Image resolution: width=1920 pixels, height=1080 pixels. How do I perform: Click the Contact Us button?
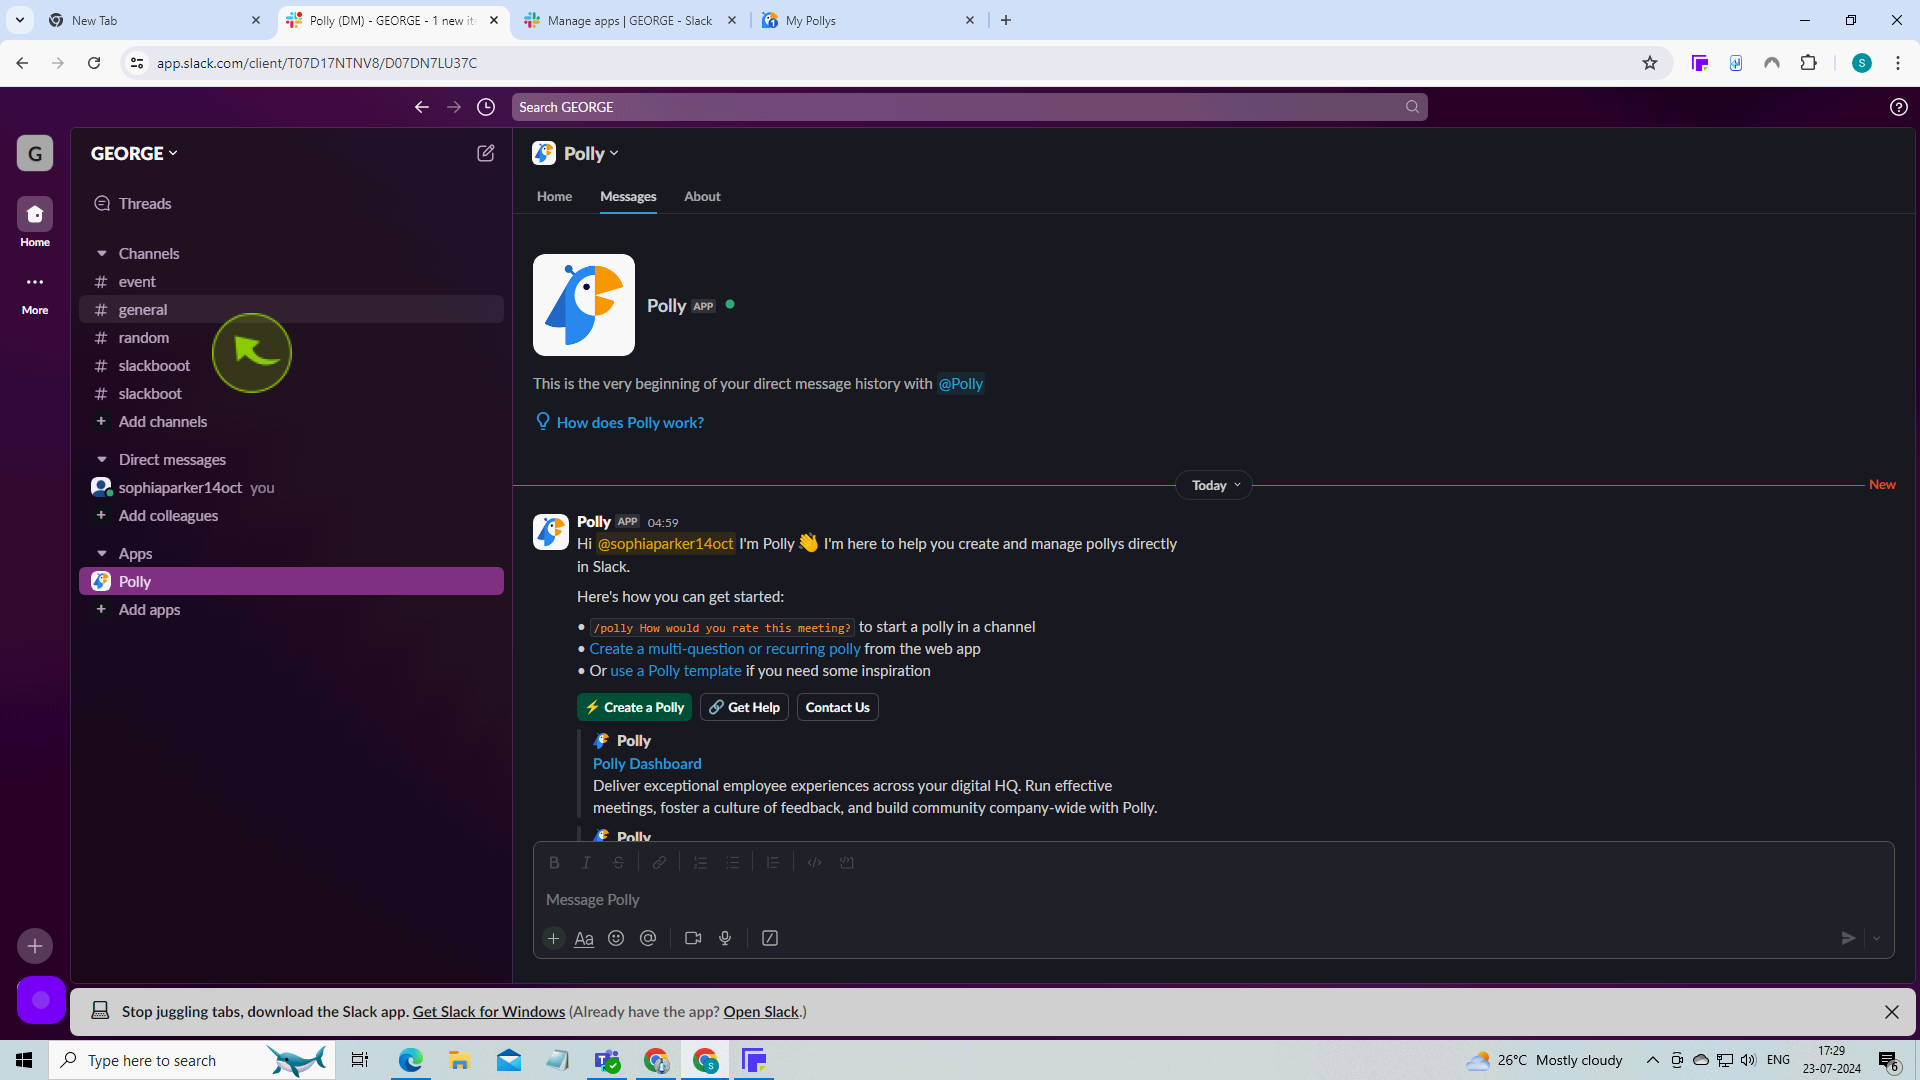837,707
